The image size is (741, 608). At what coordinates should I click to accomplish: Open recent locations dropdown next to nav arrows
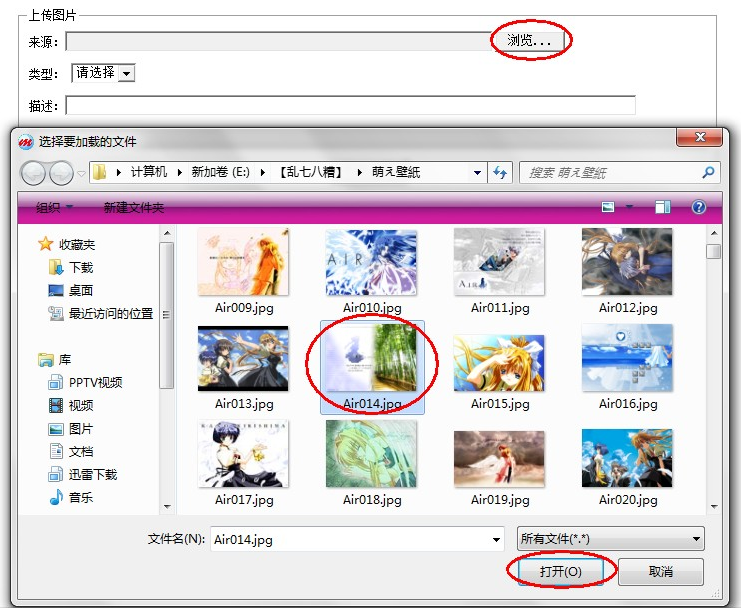click(x=81, y=173)
